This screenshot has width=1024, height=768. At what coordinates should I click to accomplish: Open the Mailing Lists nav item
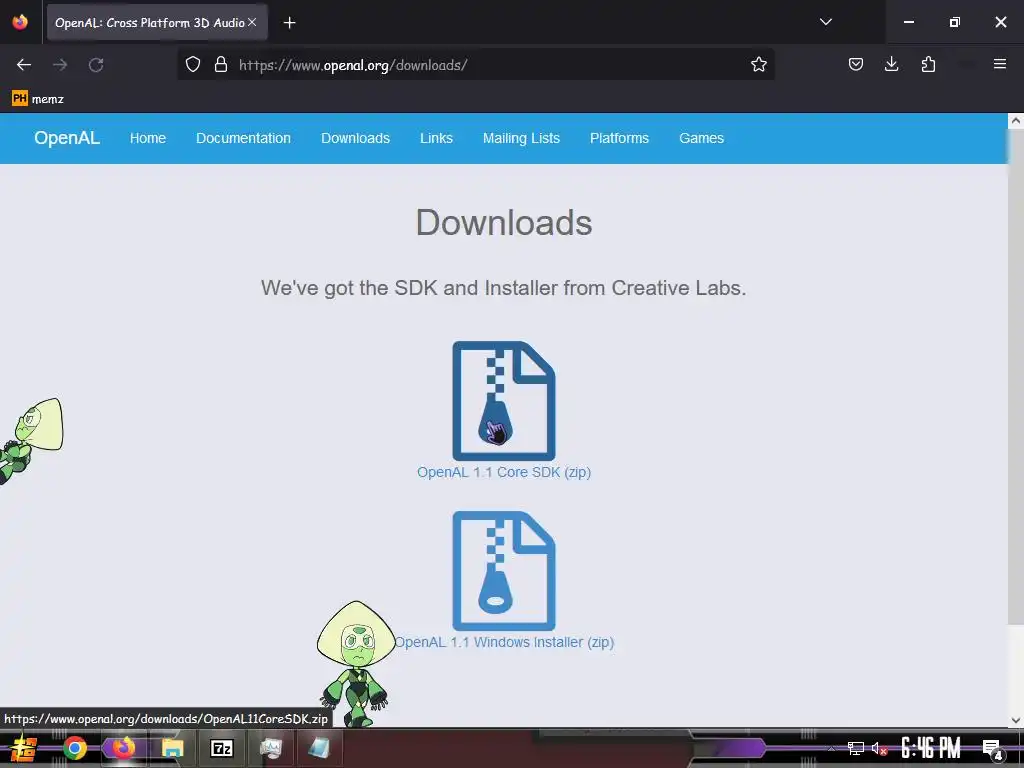click(521, 138)
